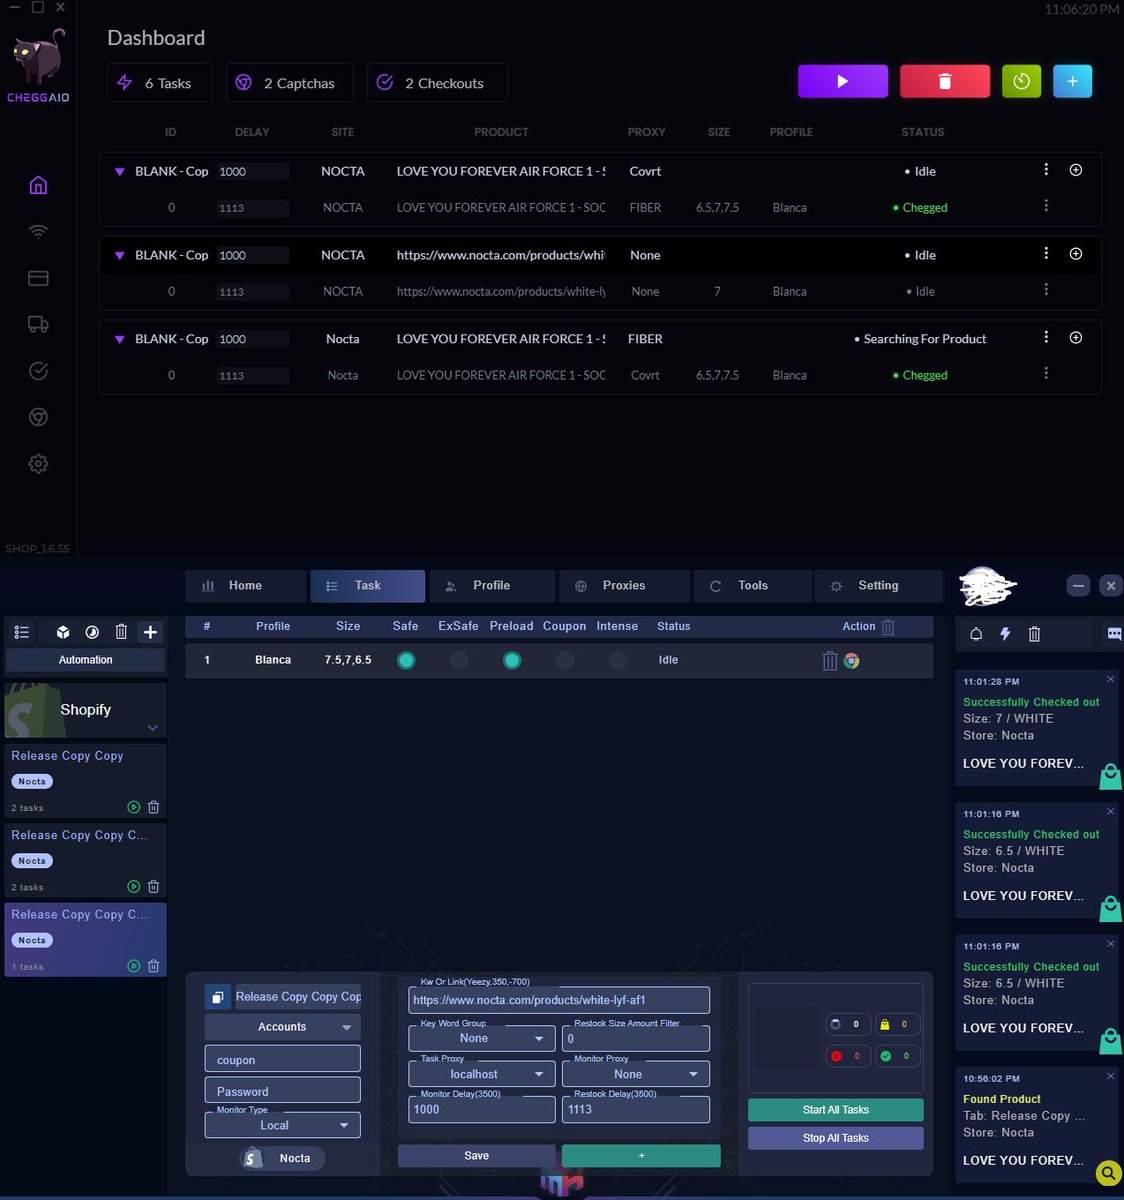Click the task list view icon

[22, 632]
